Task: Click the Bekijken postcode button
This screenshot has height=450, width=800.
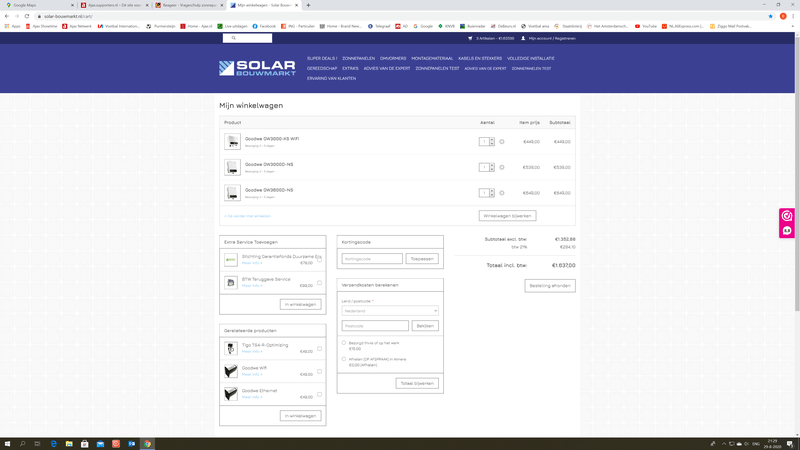Action: 425,326
